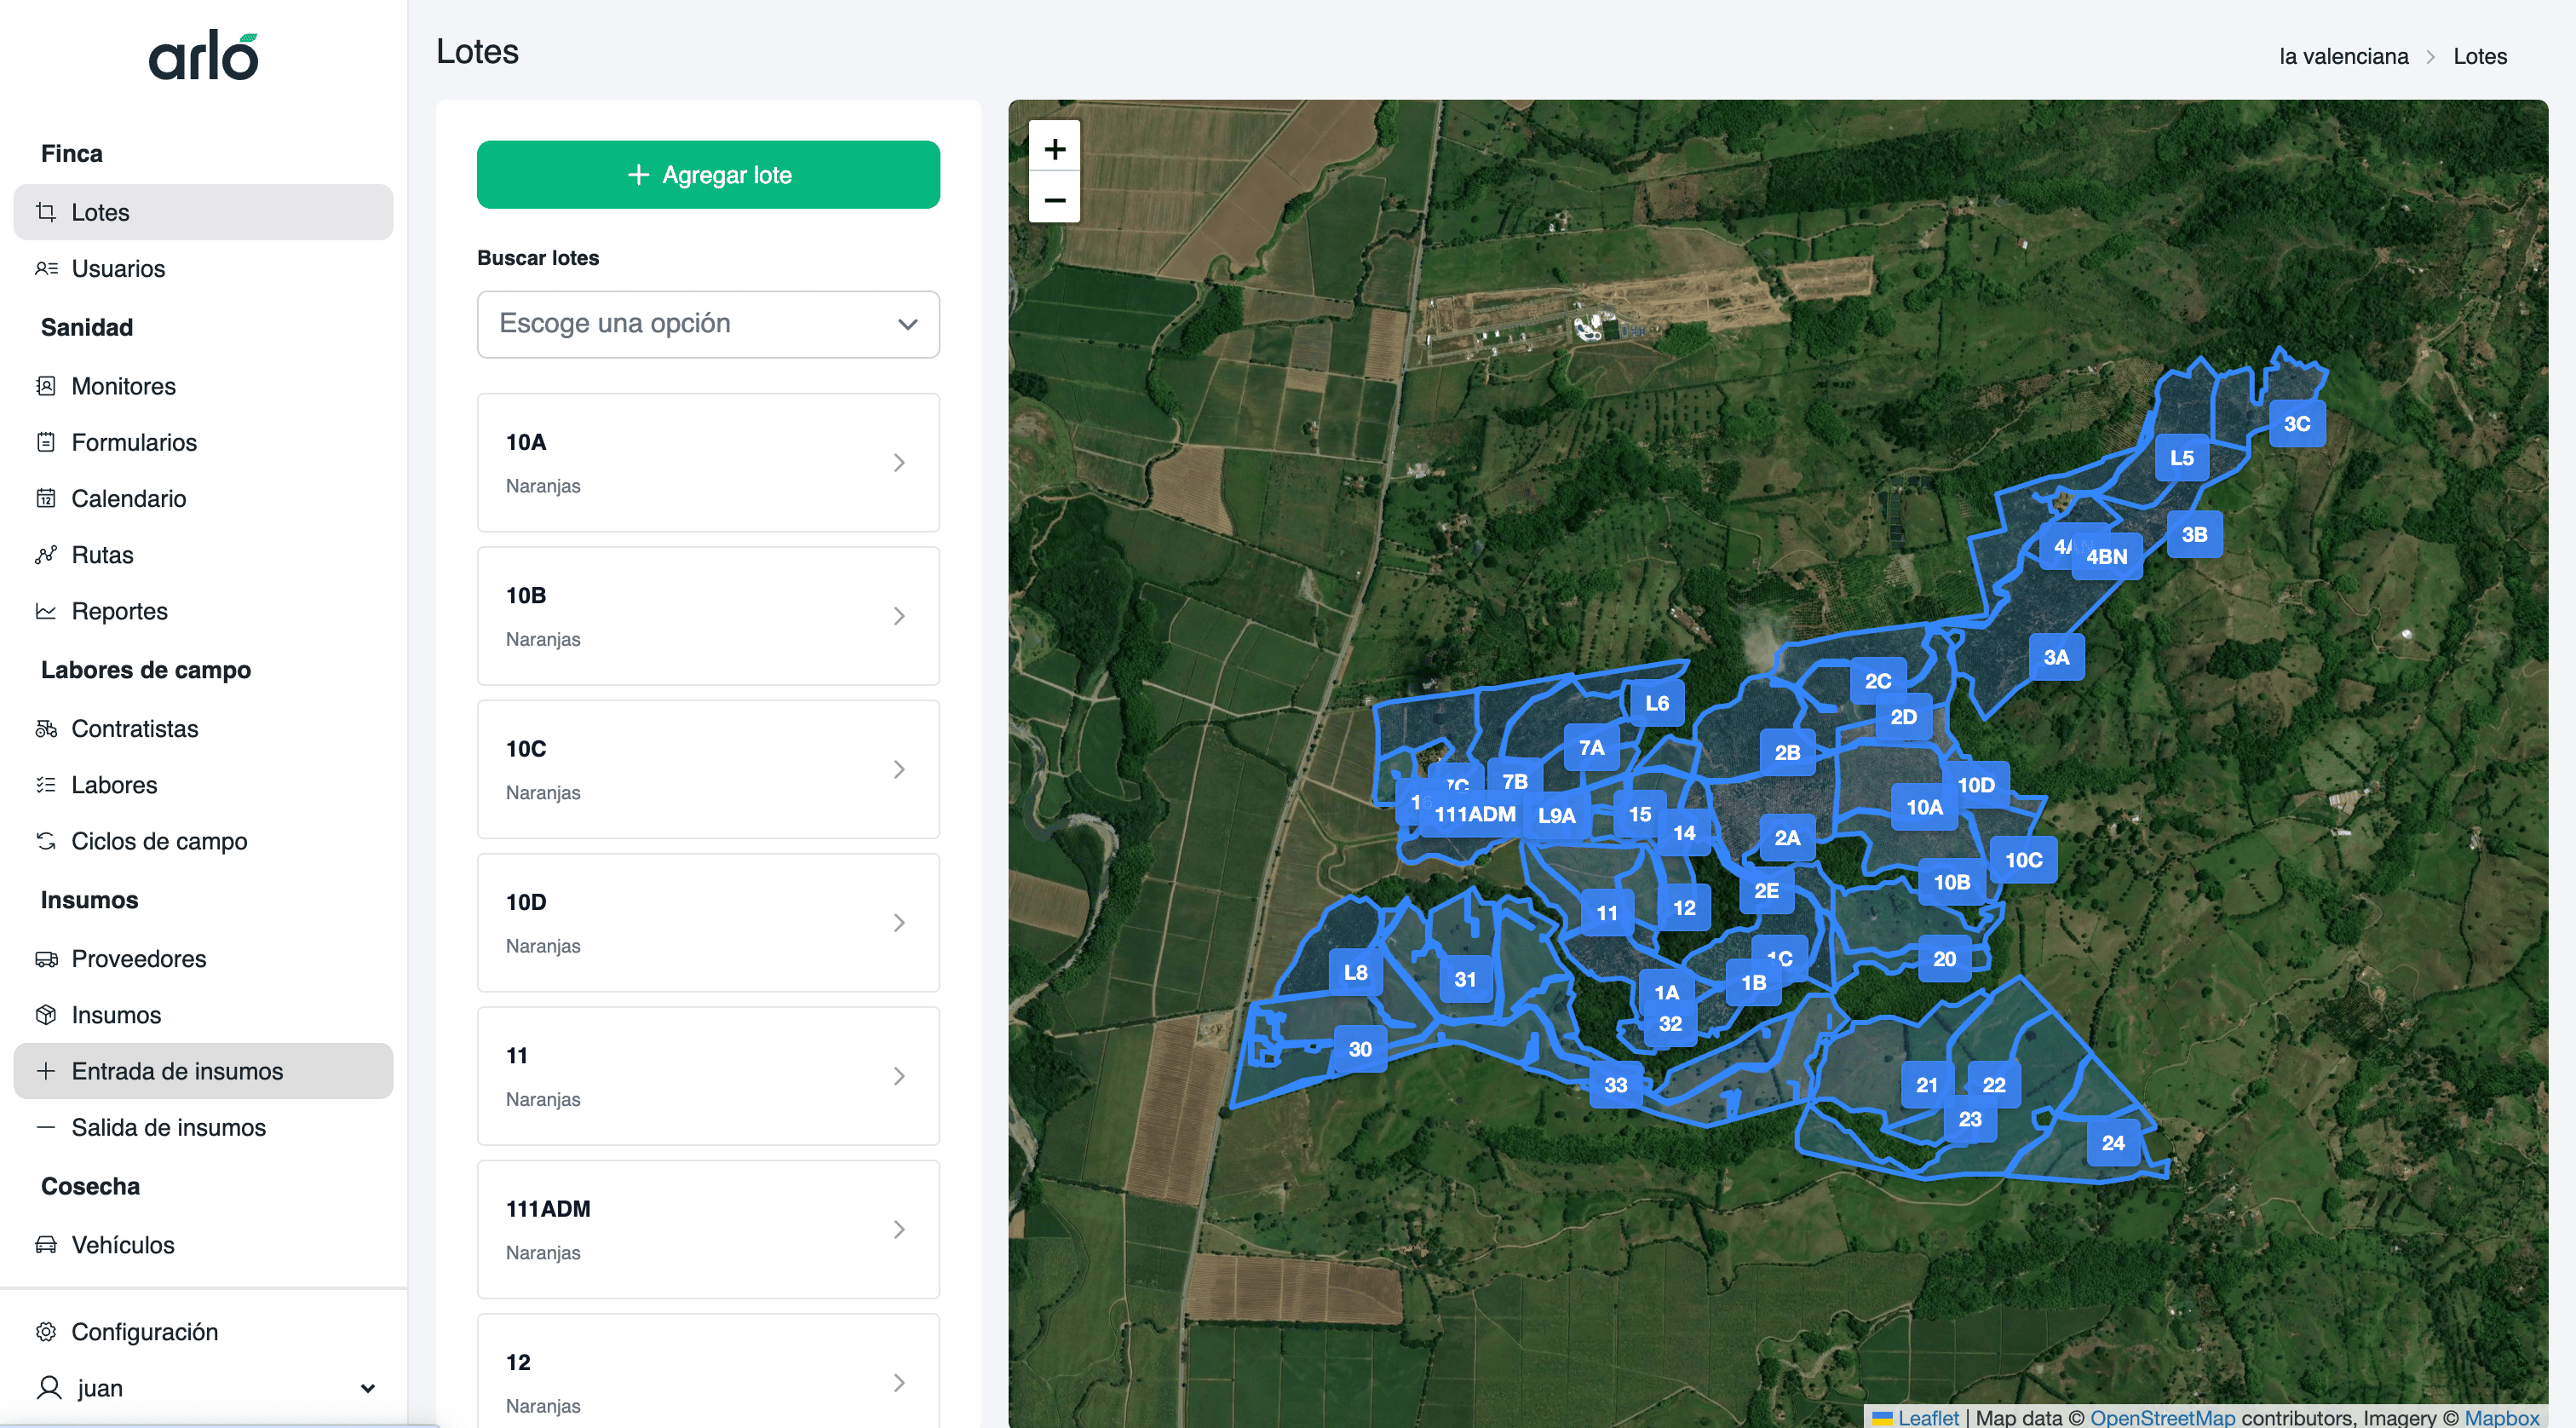
Task: Open the Leaflet attribution link
Action: click(1927, 1417)
